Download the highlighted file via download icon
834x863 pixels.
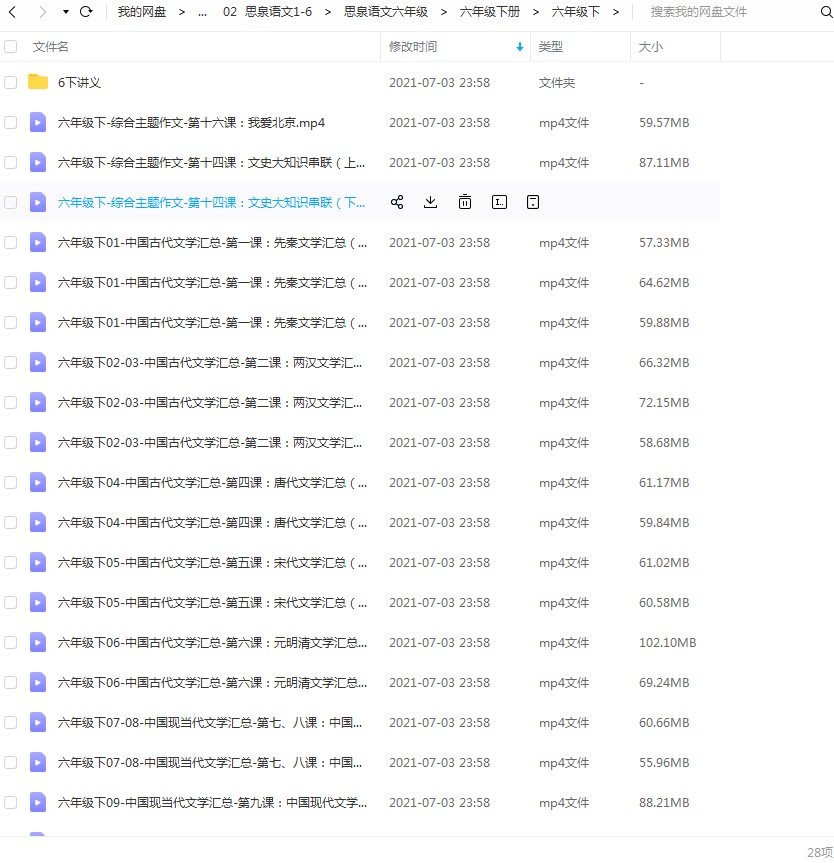[430, 202]
